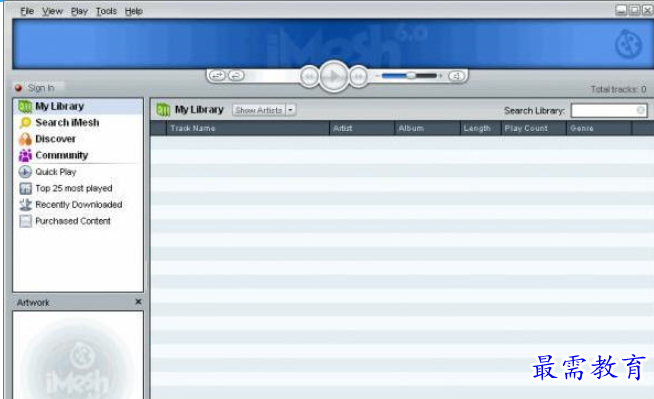Expand the Show Artists dropdown arrow
Screen dimensions: 654x399
coord(291,110)
